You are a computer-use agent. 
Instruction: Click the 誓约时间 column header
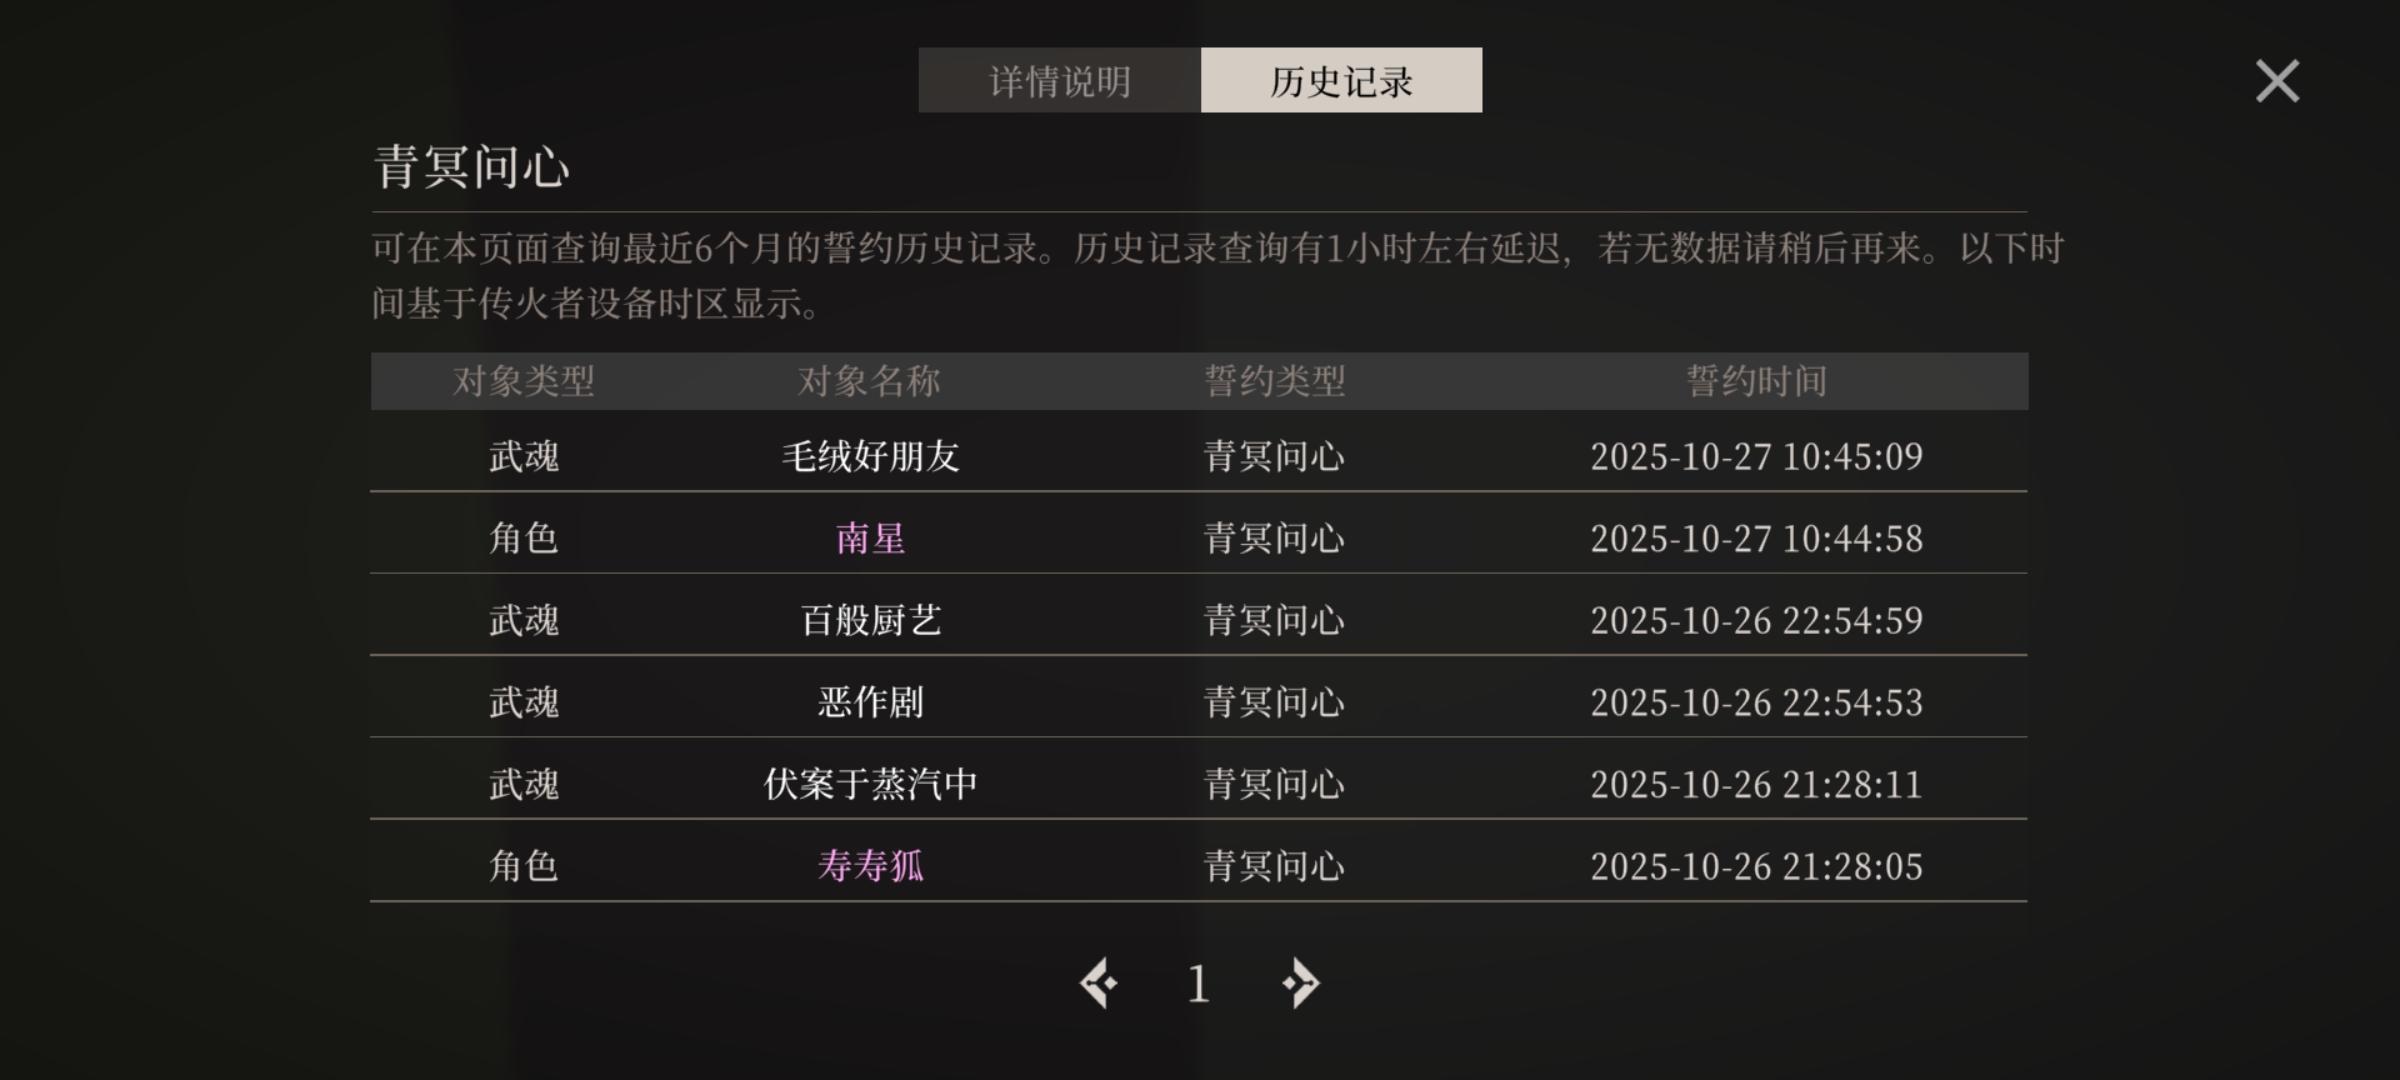coord(1756,381)
